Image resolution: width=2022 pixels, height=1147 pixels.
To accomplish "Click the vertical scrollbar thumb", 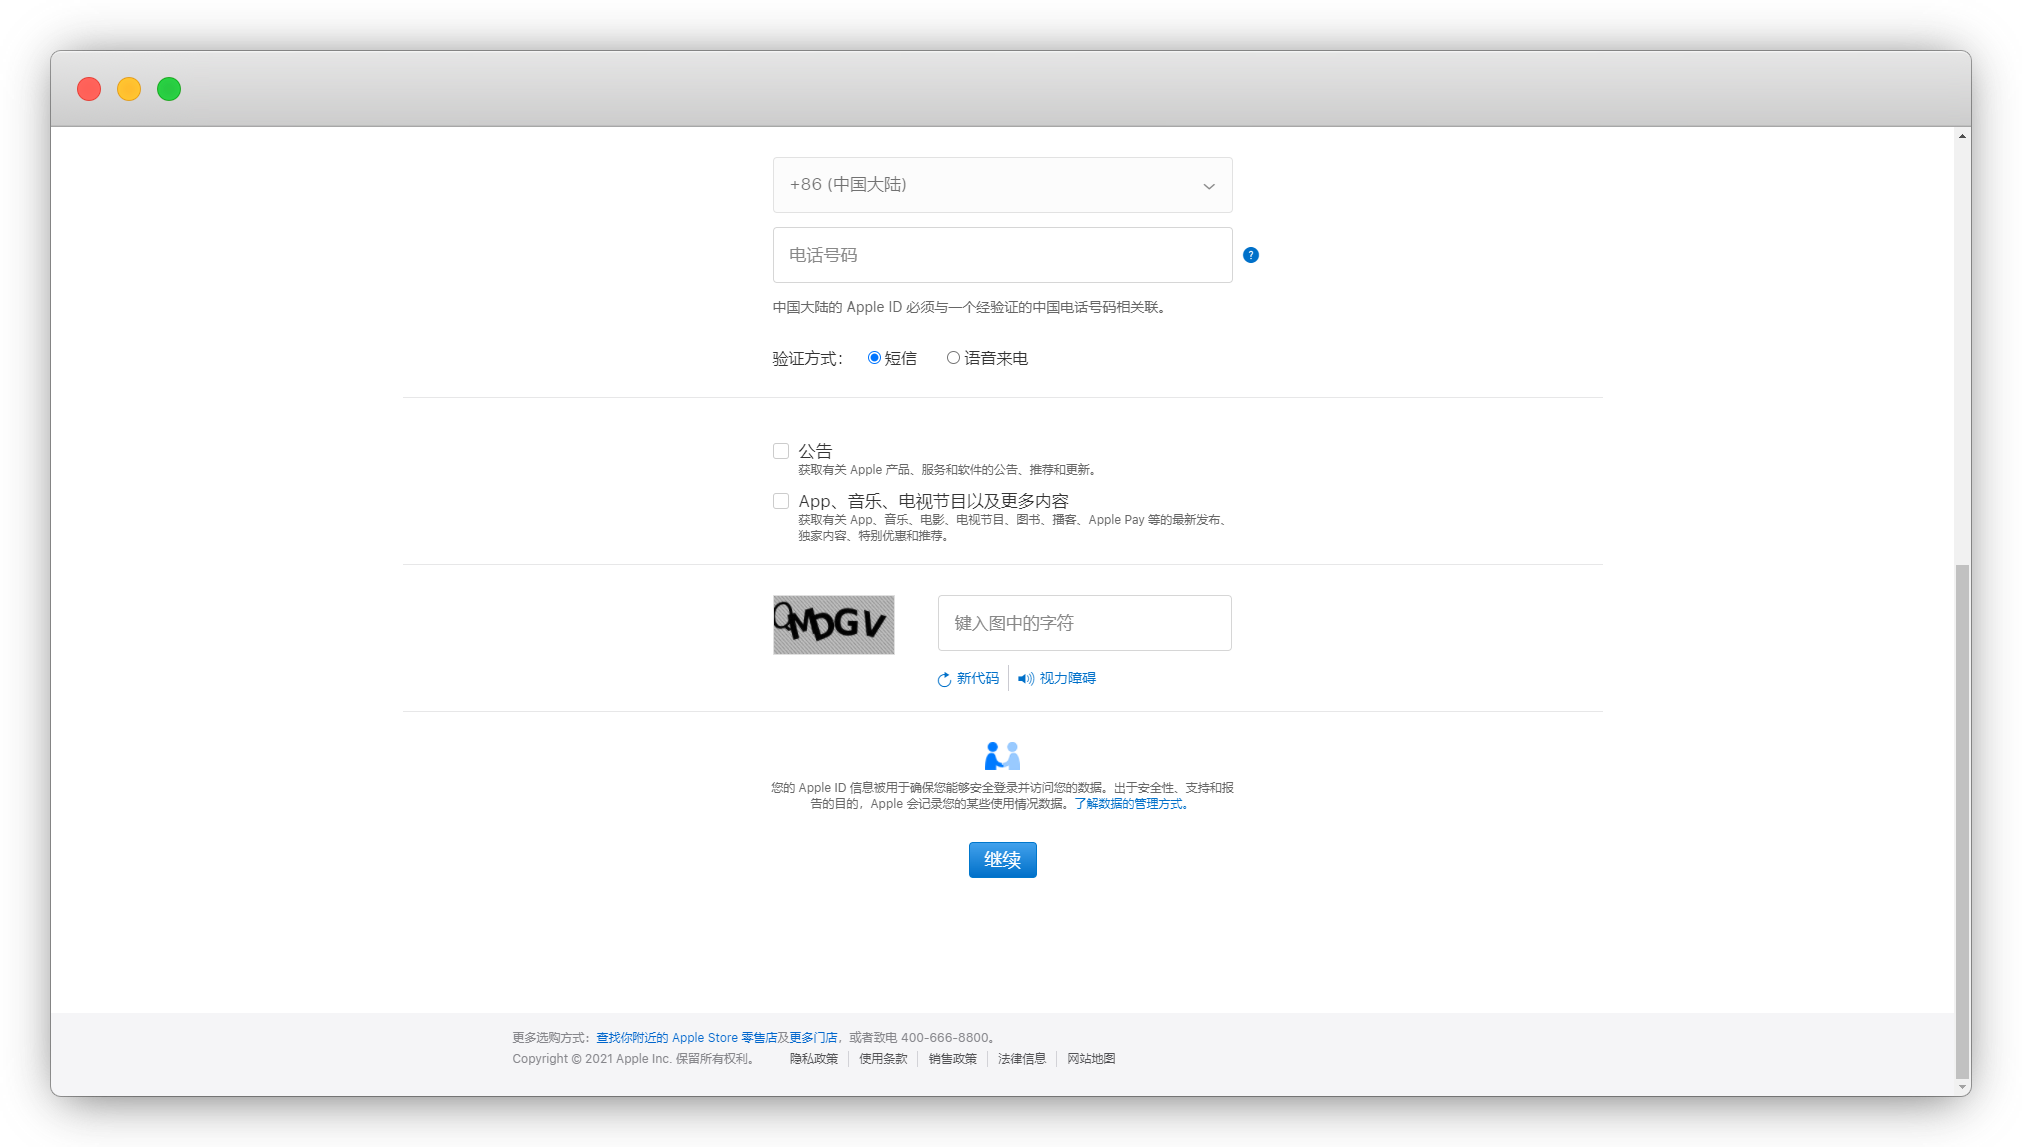I will [1962, 820].
